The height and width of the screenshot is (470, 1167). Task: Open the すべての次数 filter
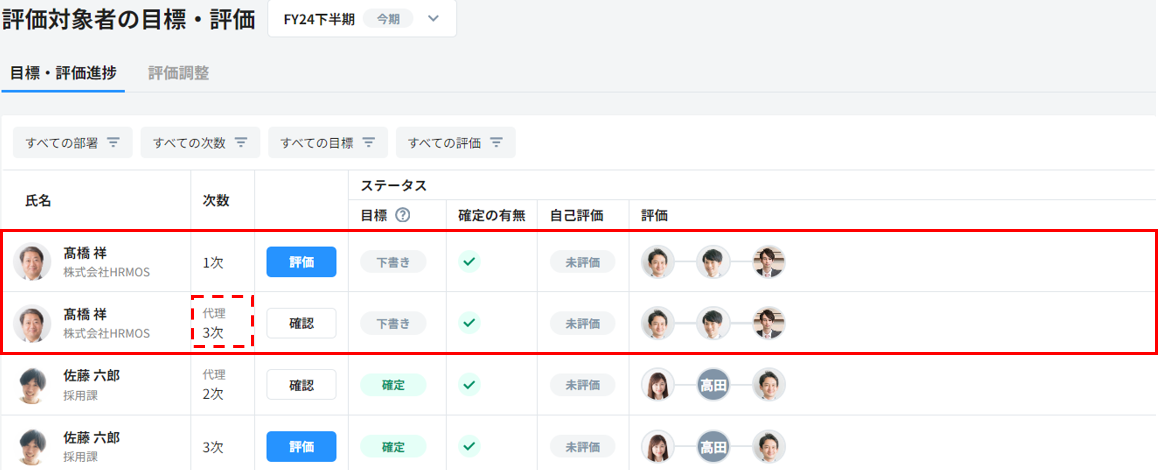[x=200, y=143]
